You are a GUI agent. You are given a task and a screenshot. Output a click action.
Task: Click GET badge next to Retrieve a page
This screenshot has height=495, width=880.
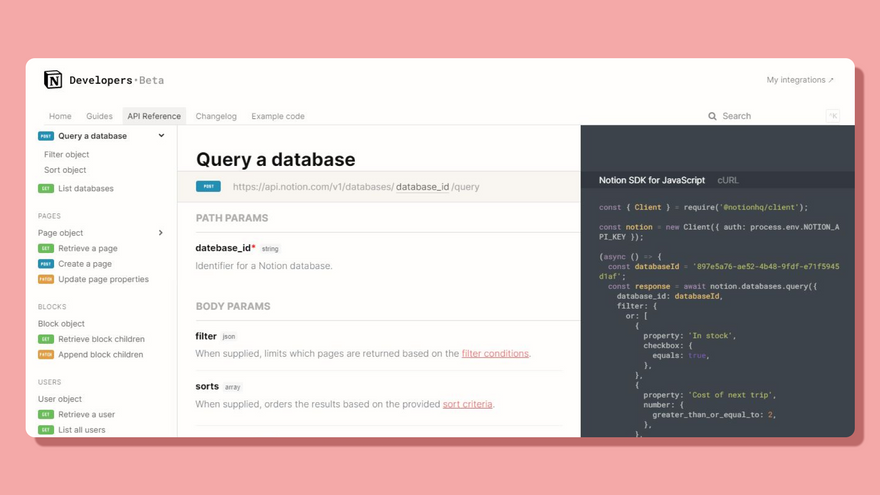tap(46, 248)
